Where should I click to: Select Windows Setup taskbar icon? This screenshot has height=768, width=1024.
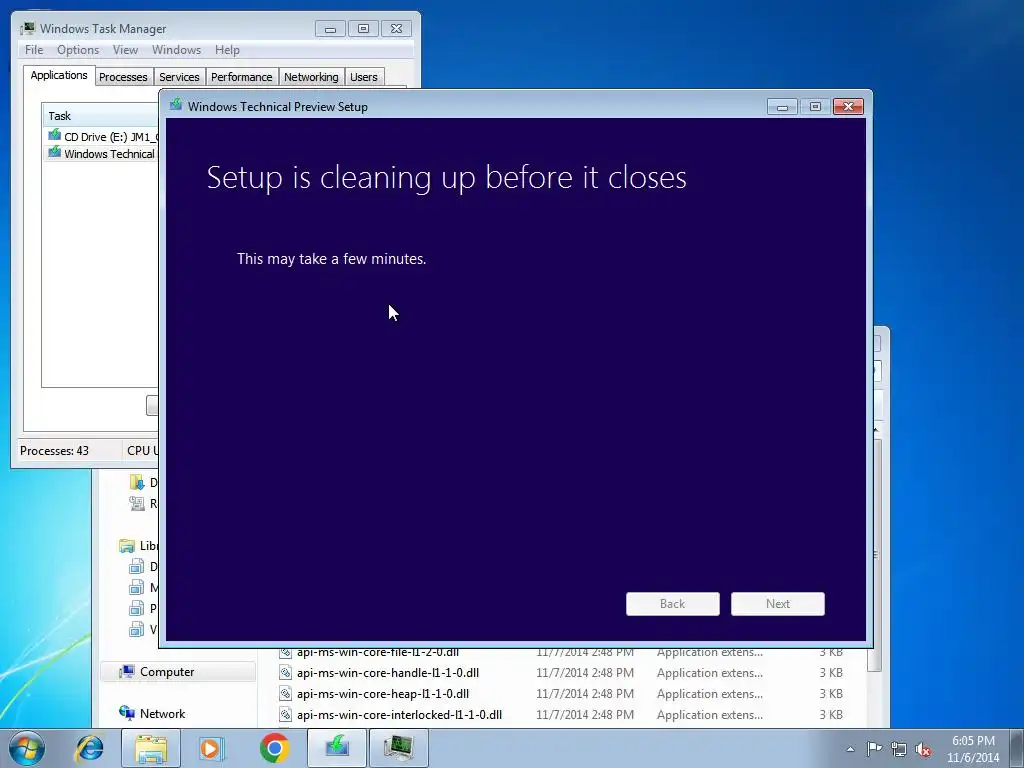[336, 748]
